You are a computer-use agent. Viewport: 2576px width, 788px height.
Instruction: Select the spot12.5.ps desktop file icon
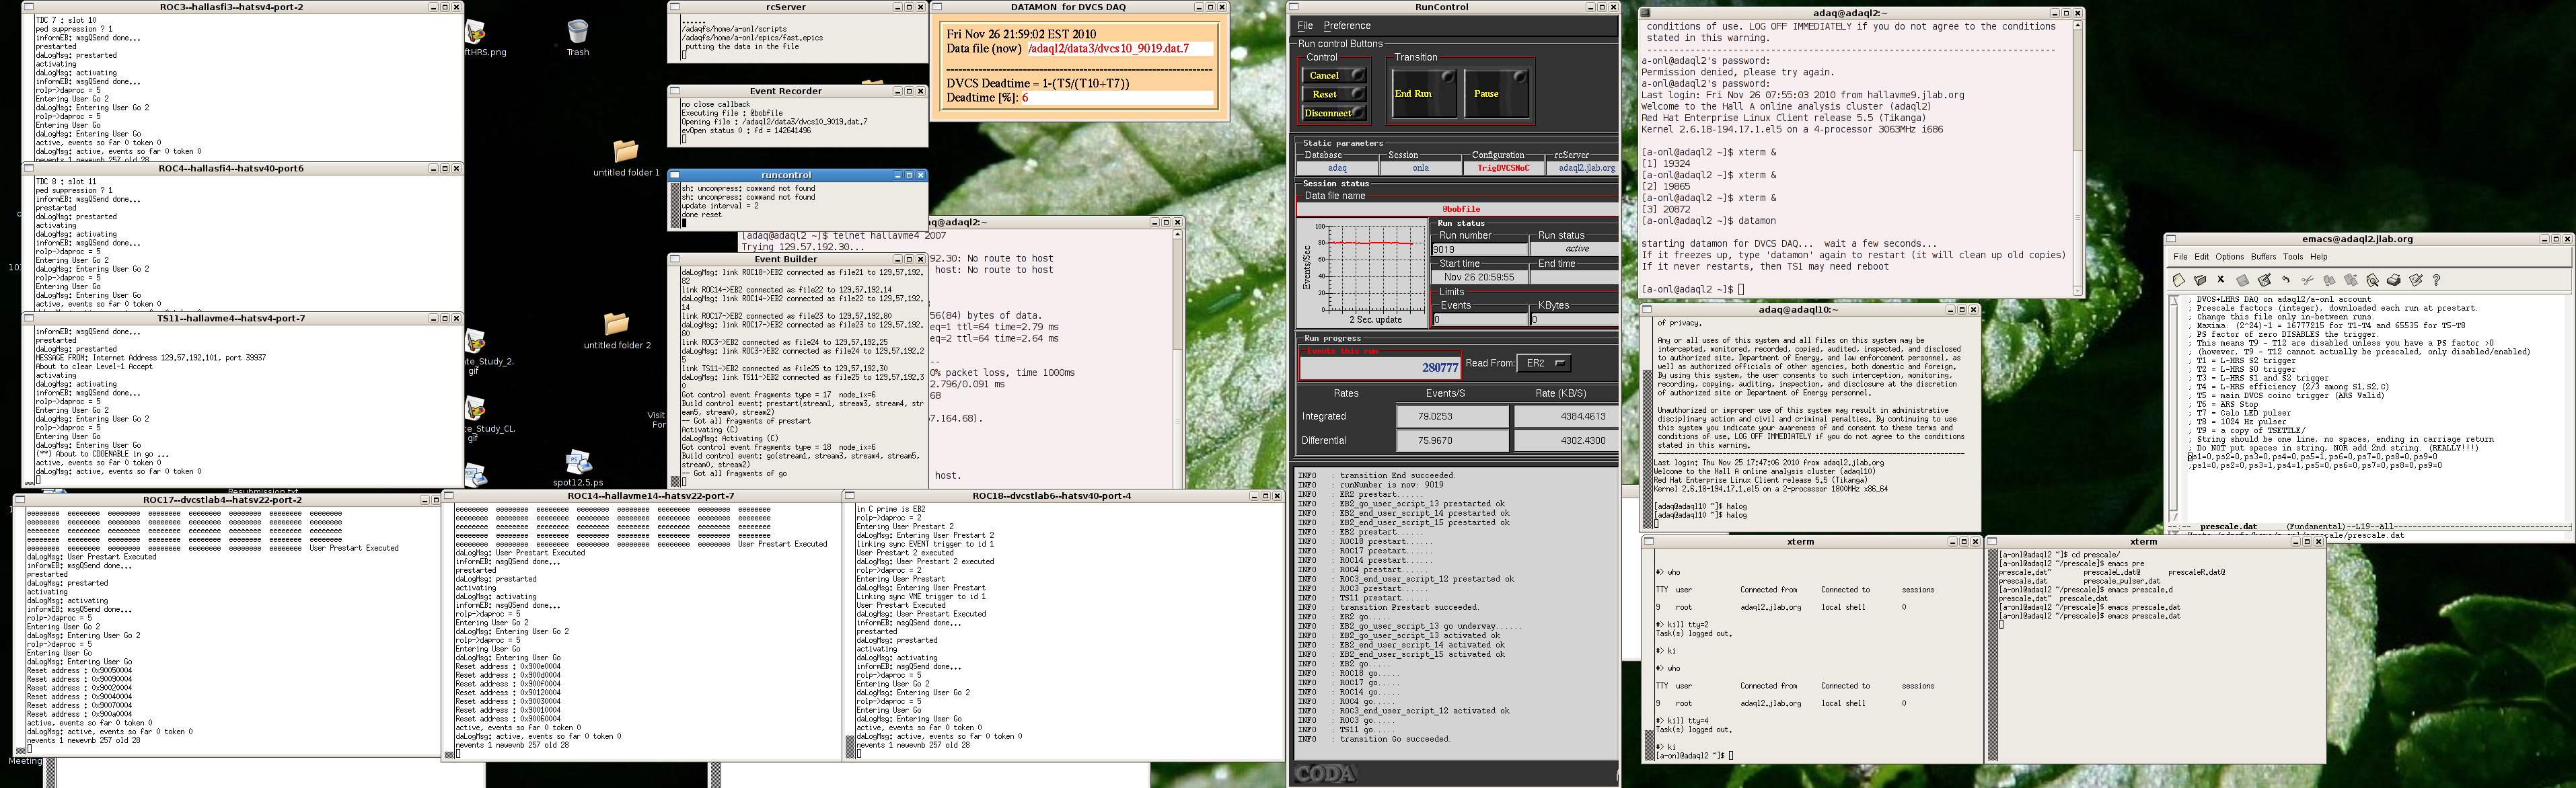point(578,468)
